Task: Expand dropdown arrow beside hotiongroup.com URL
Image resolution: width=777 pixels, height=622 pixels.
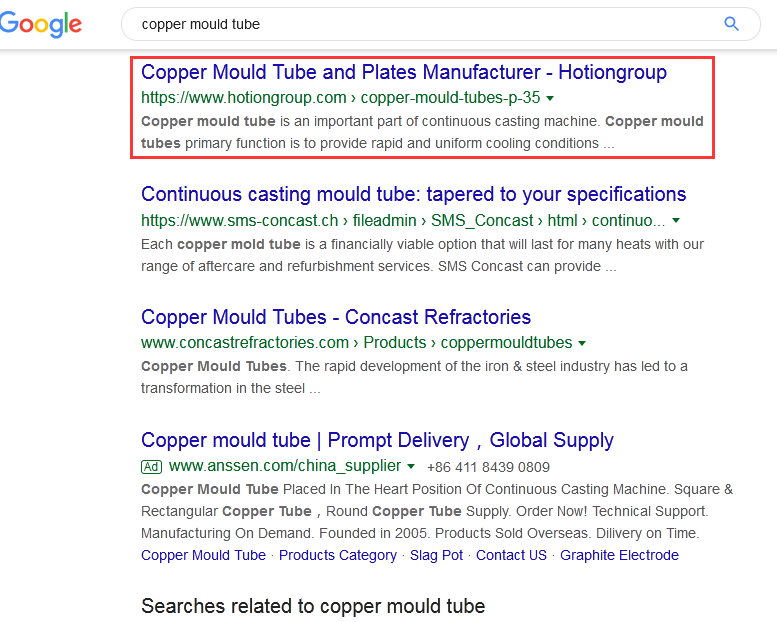Action: tap(550, 98)
